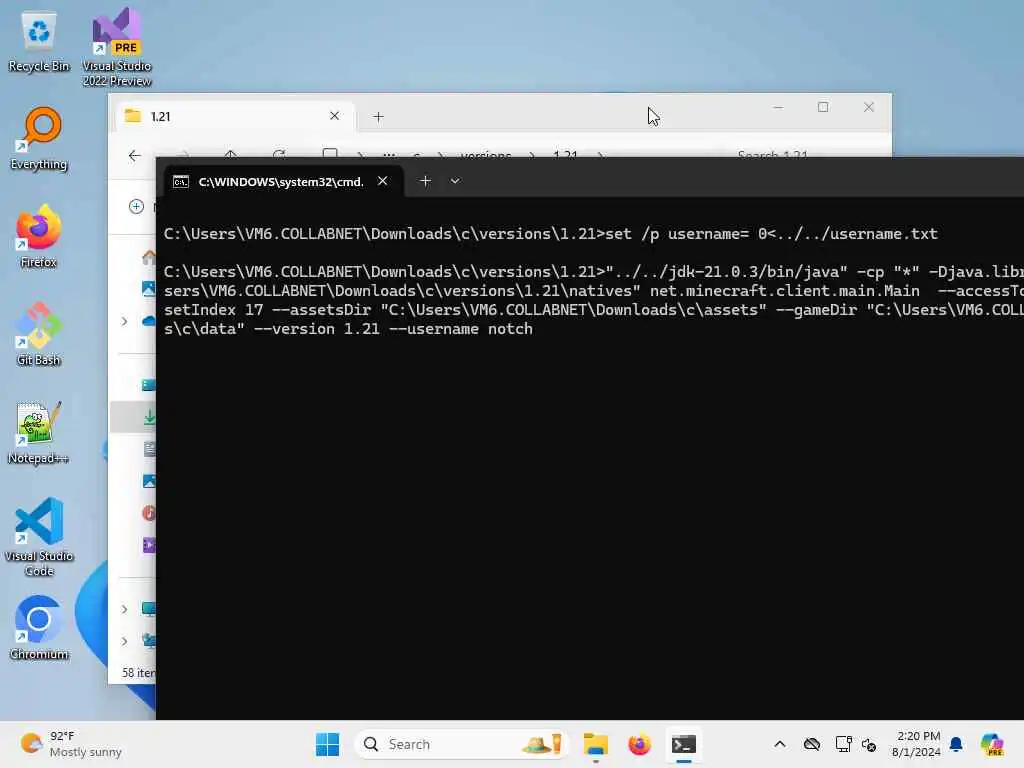Open the Git Bash desktop shortcut
Viewport: 1024px width, 768px height.
[x=39, y=334]
